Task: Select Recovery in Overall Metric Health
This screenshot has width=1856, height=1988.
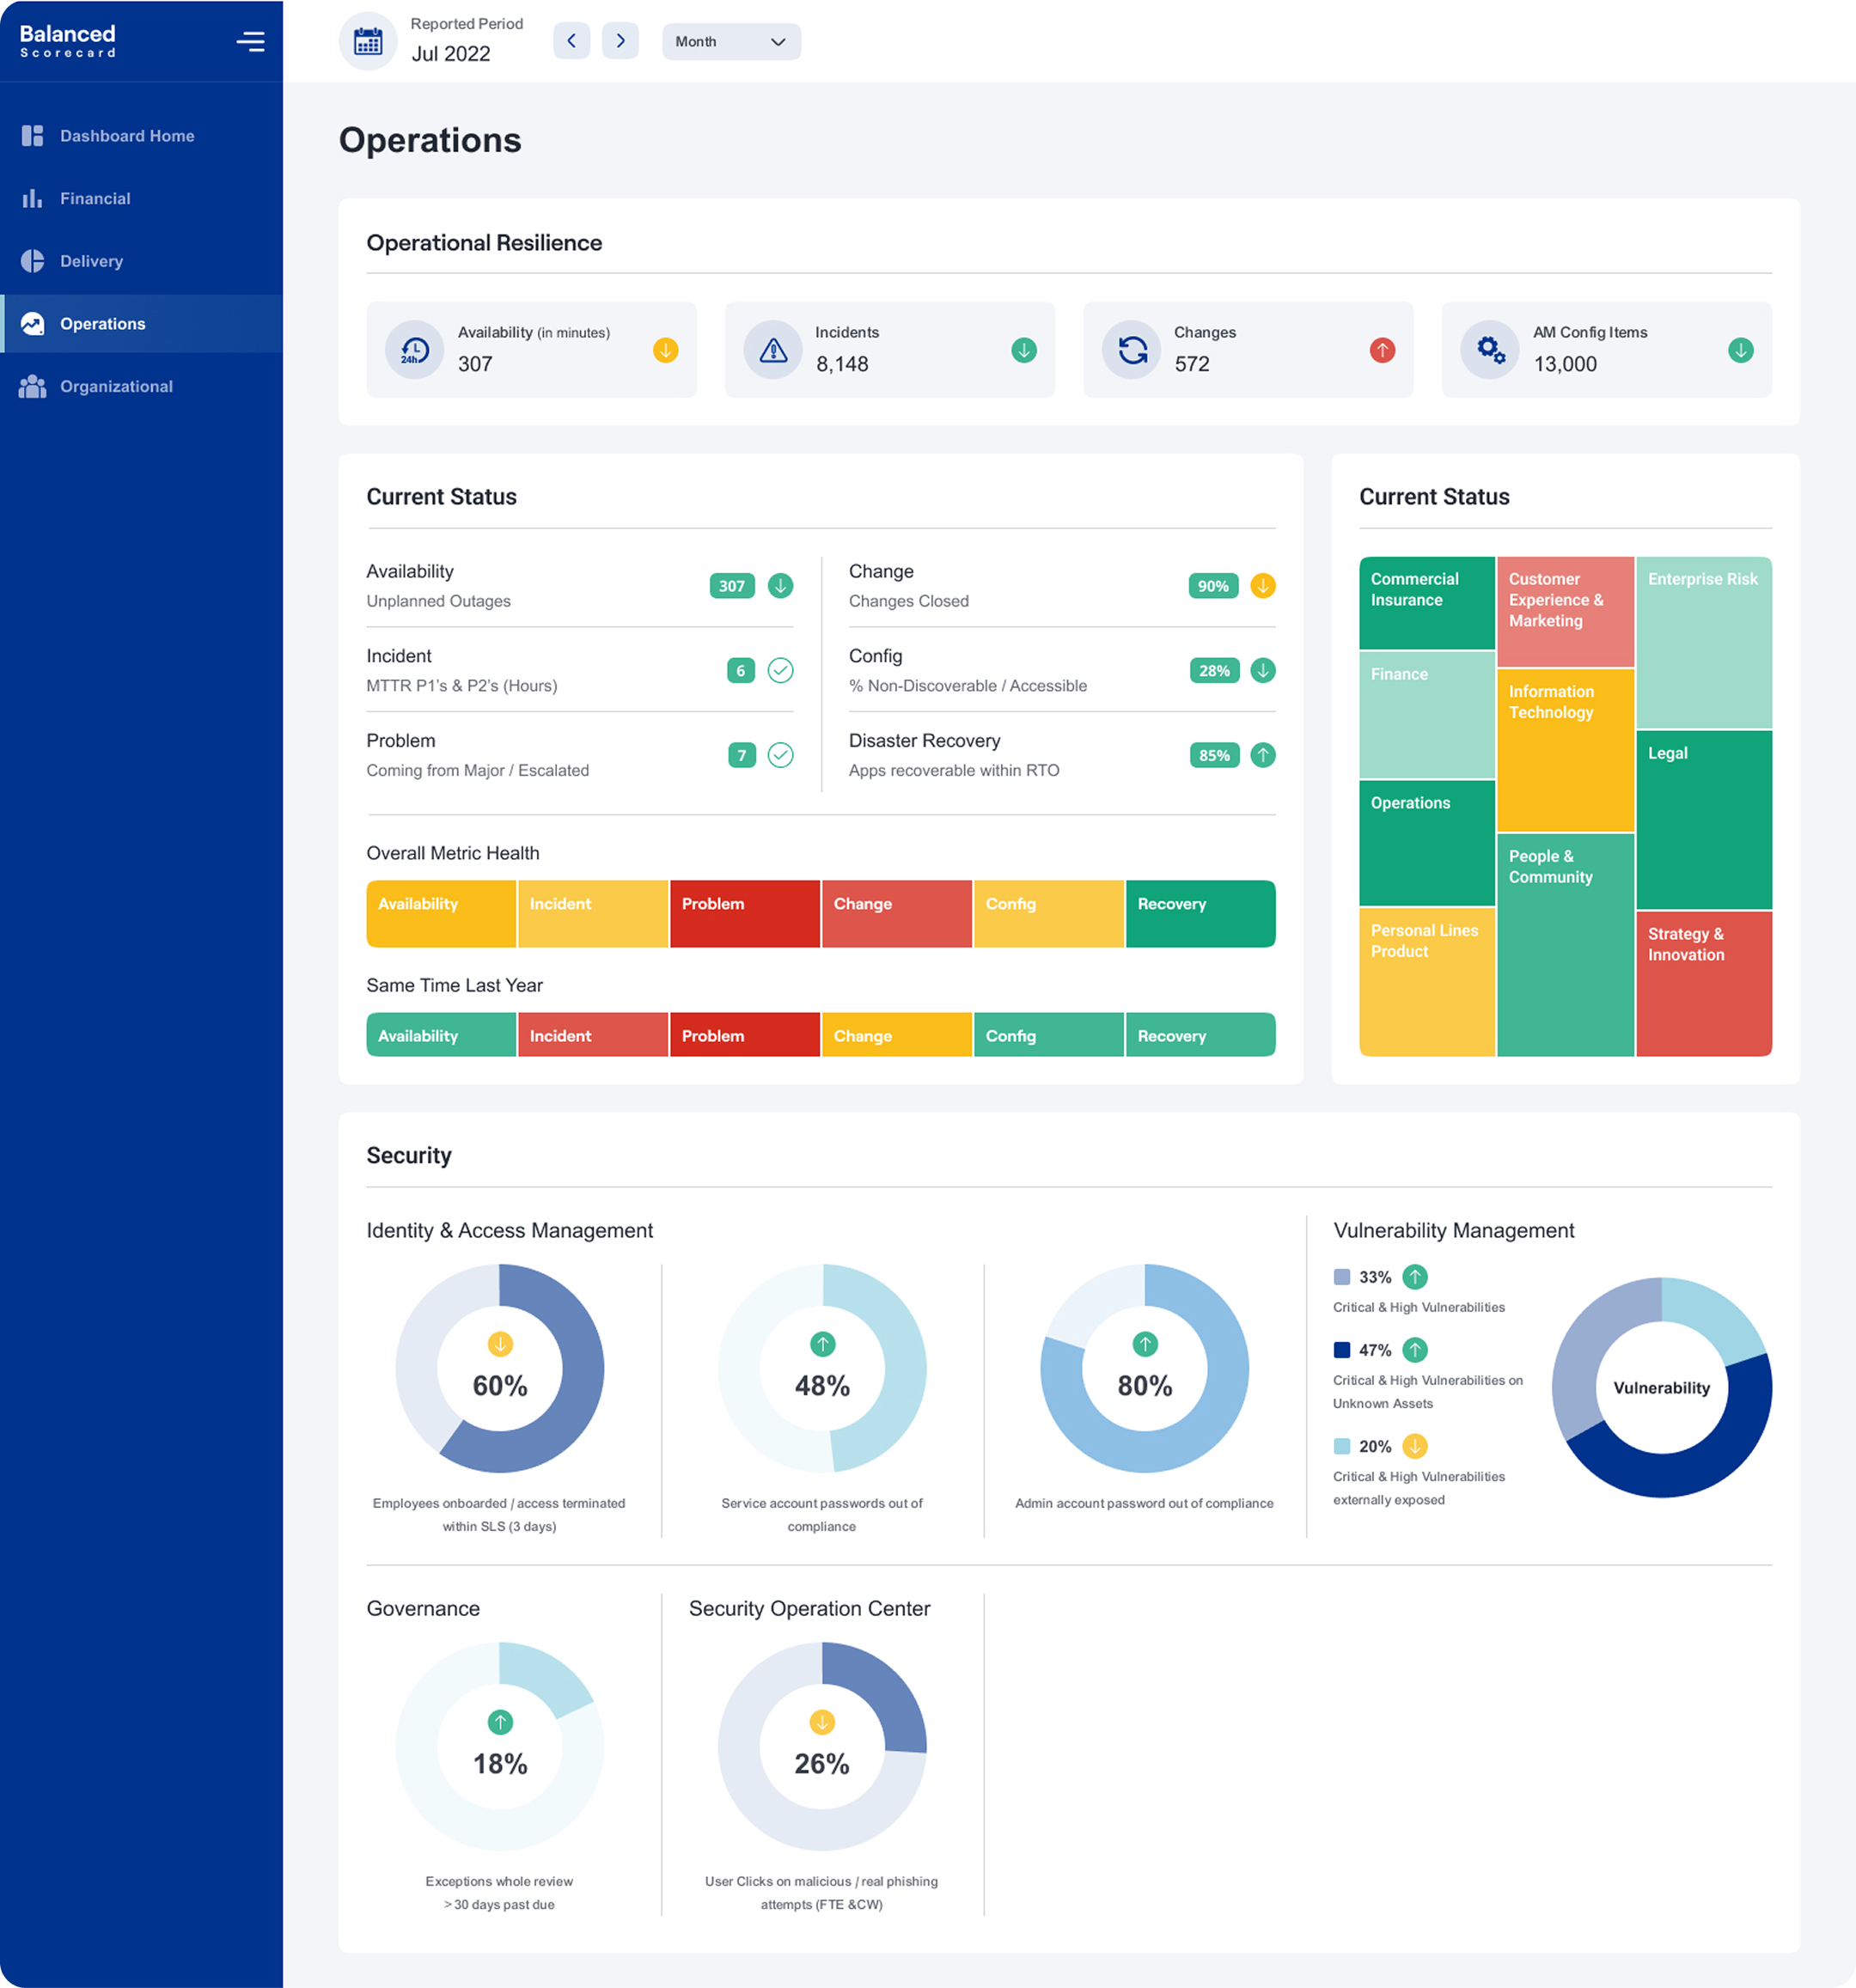Action: (x=1200, y=913)
